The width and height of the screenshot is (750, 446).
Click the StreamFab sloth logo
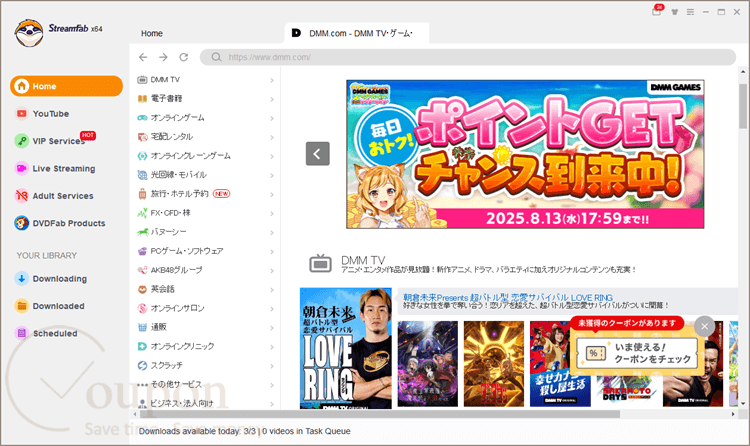[29, 33]
